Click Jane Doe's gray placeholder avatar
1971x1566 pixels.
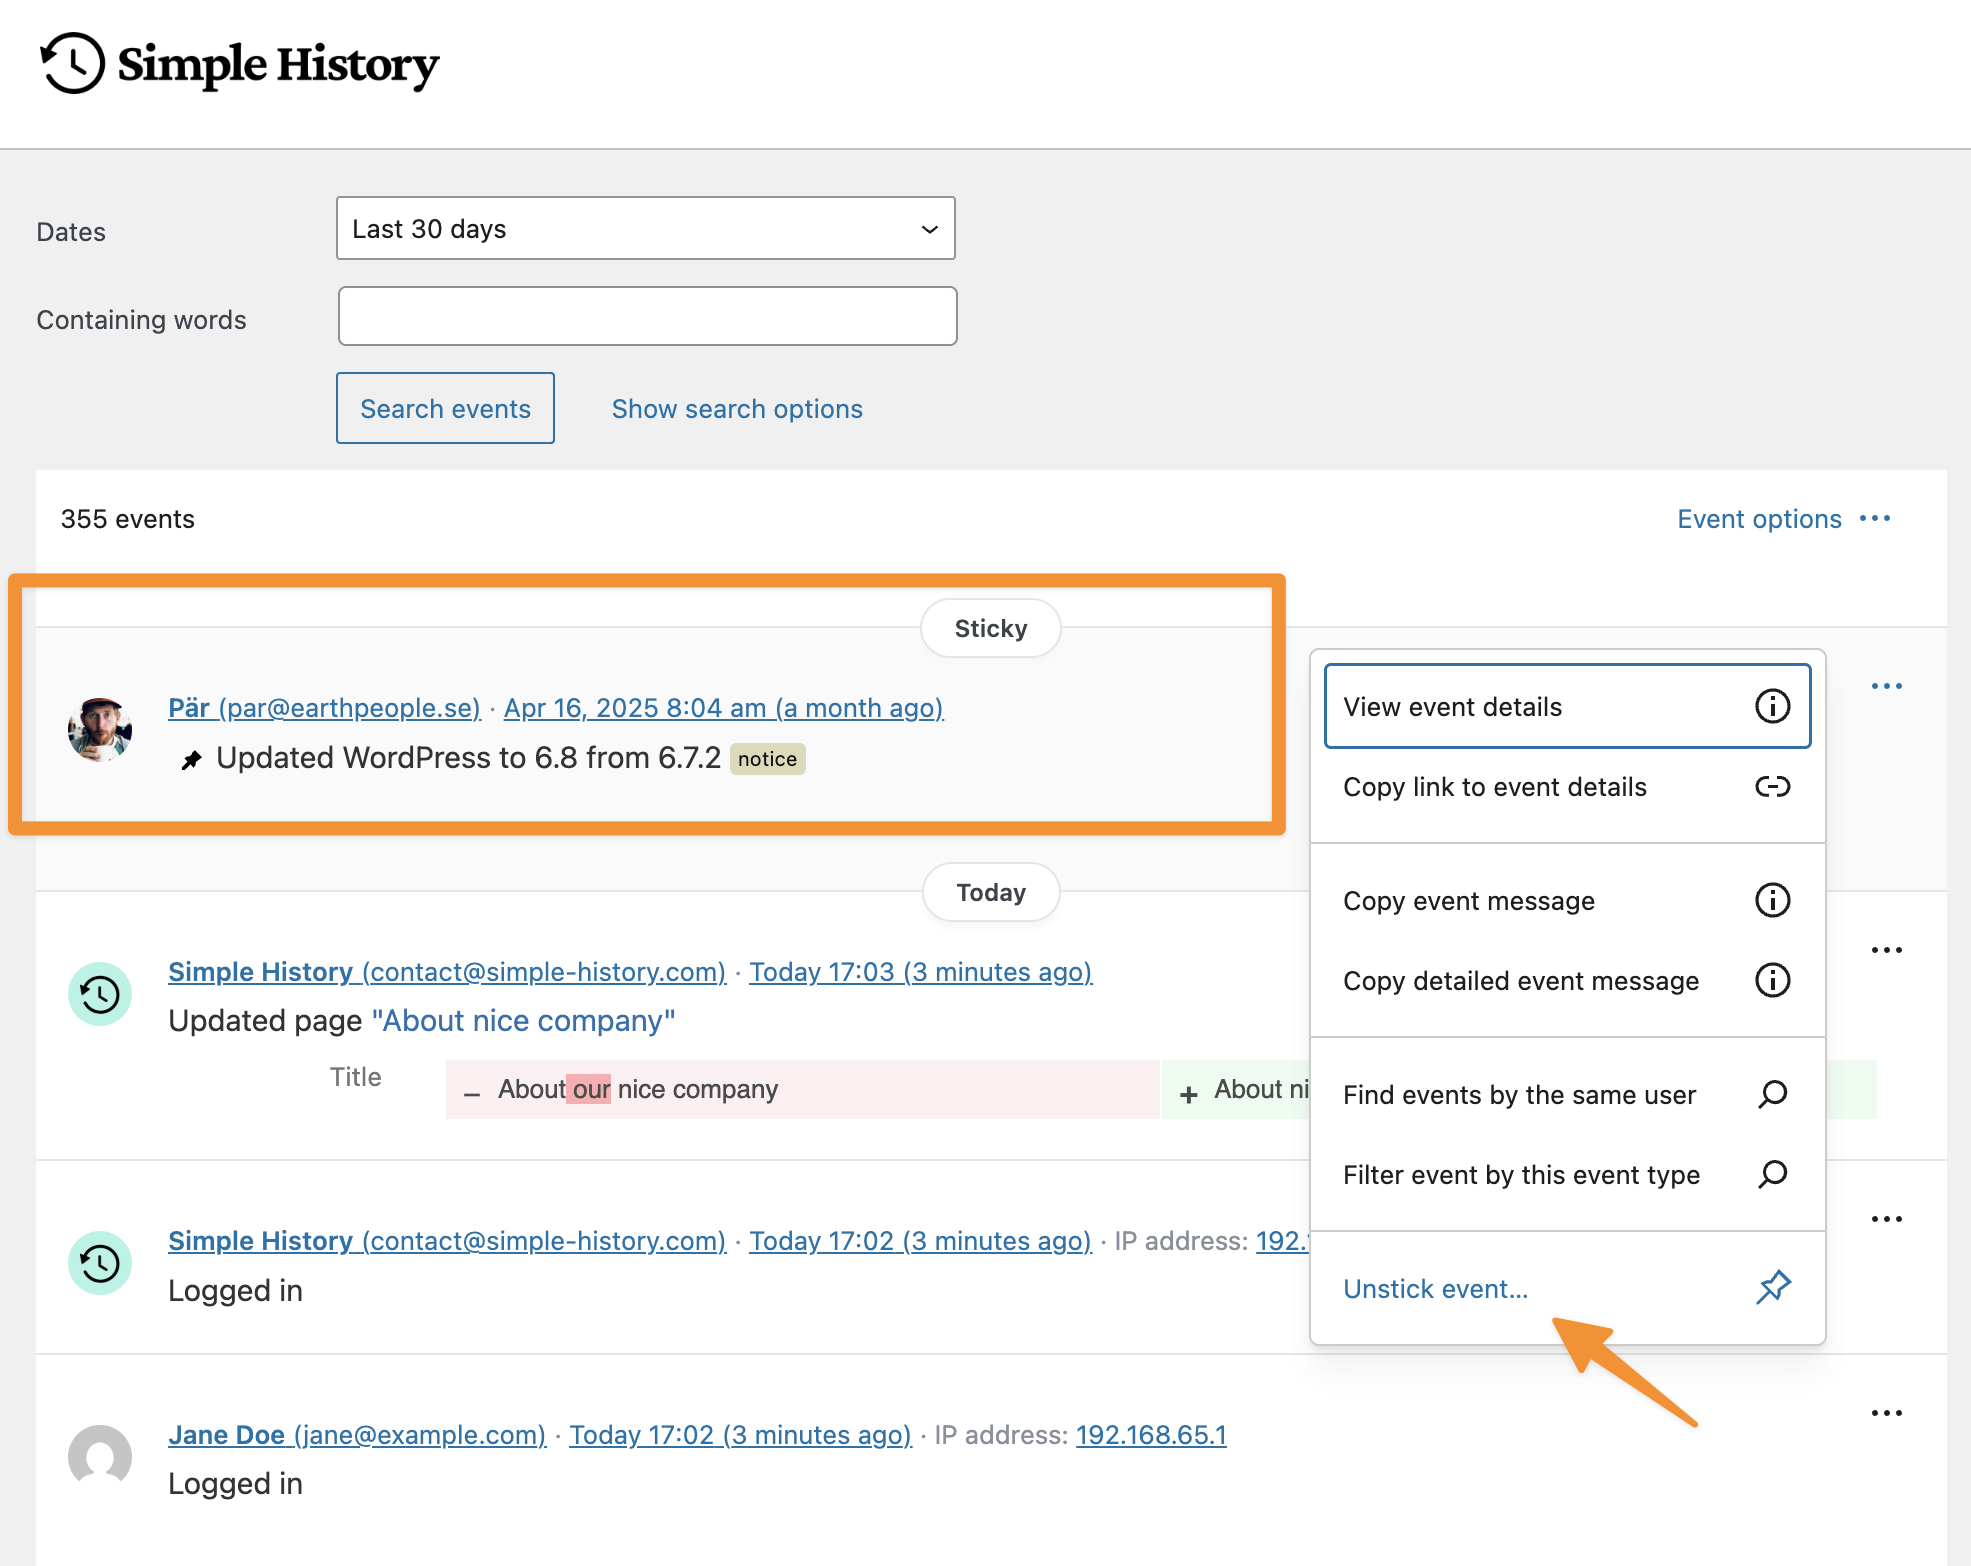coord(100,1456)
